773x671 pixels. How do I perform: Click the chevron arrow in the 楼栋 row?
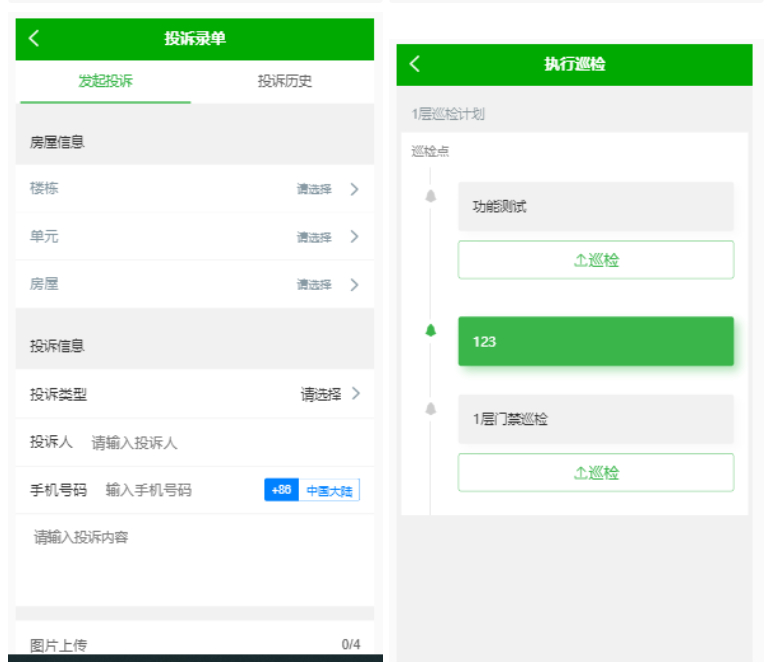click(x=354, y=189)
